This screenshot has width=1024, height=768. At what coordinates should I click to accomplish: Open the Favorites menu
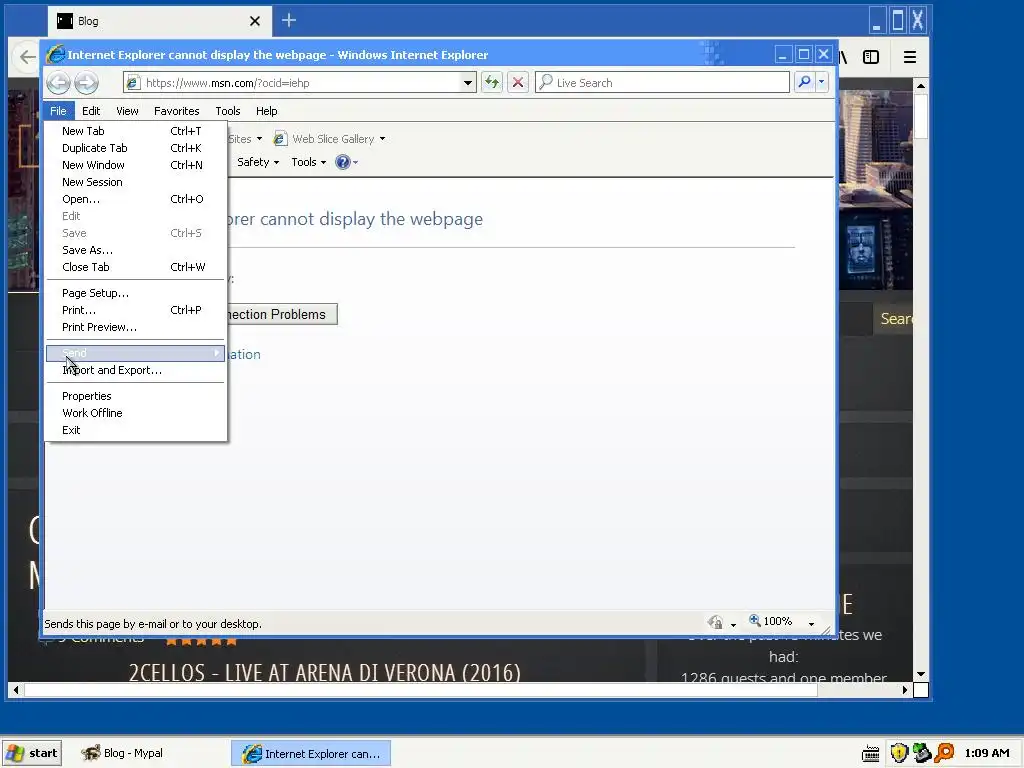(x=176, y=111)
